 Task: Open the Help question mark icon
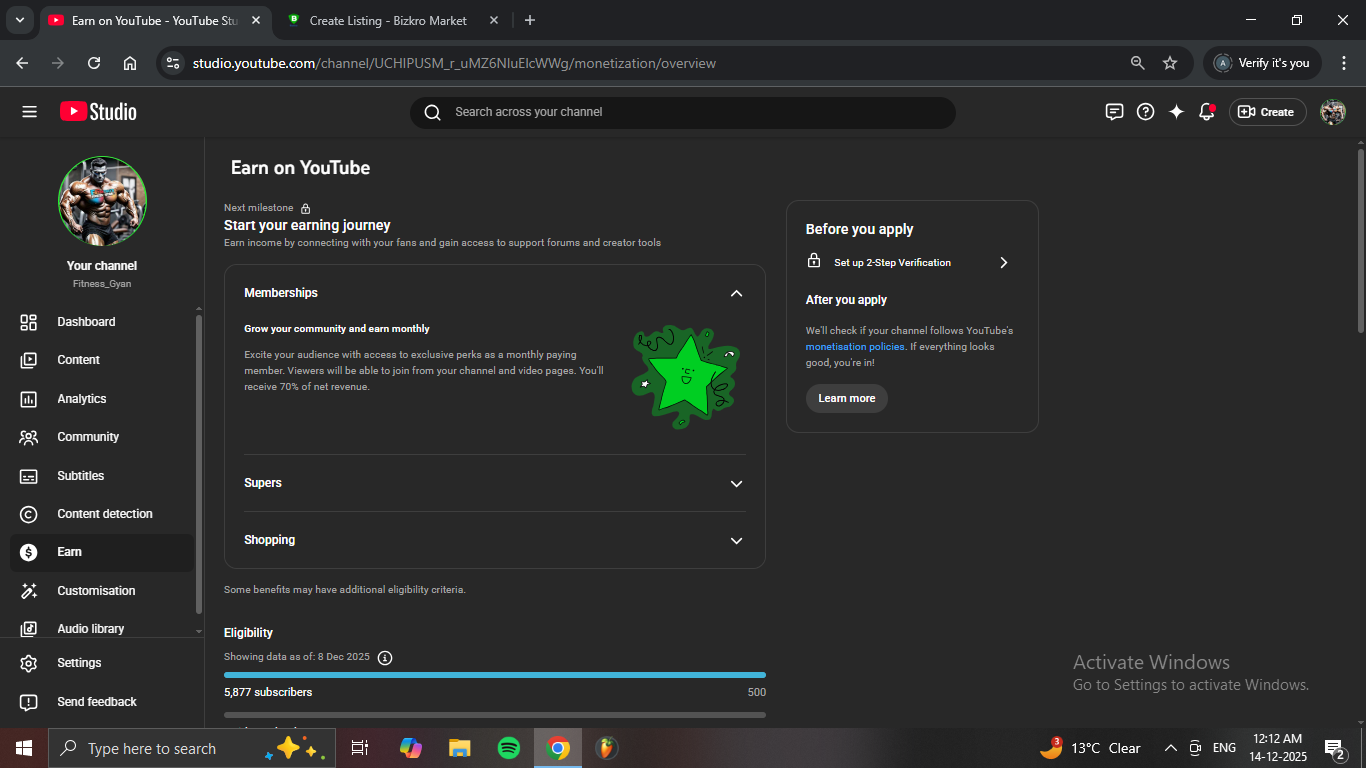click(1146, 112)
